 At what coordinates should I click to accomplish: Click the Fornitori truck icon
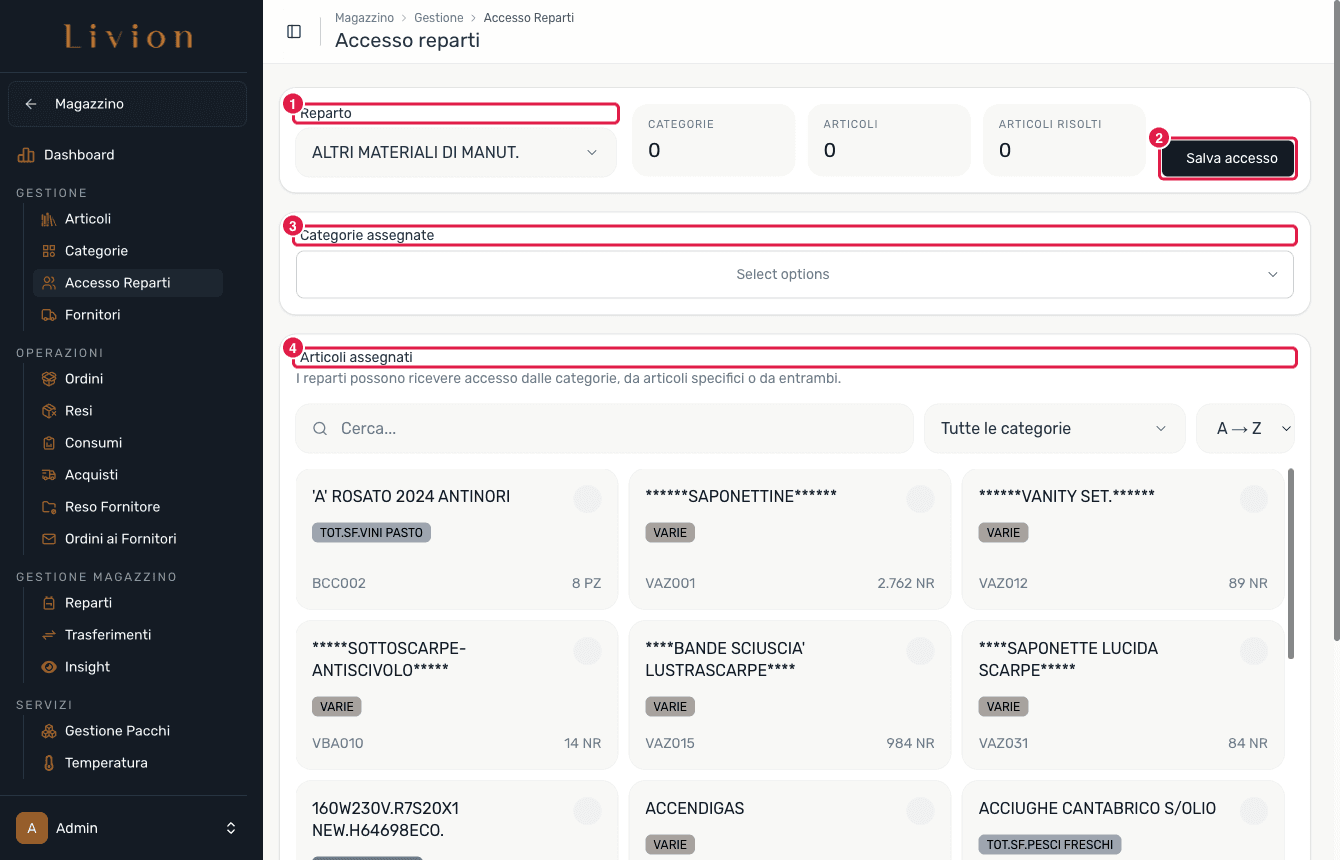(48, 315)
